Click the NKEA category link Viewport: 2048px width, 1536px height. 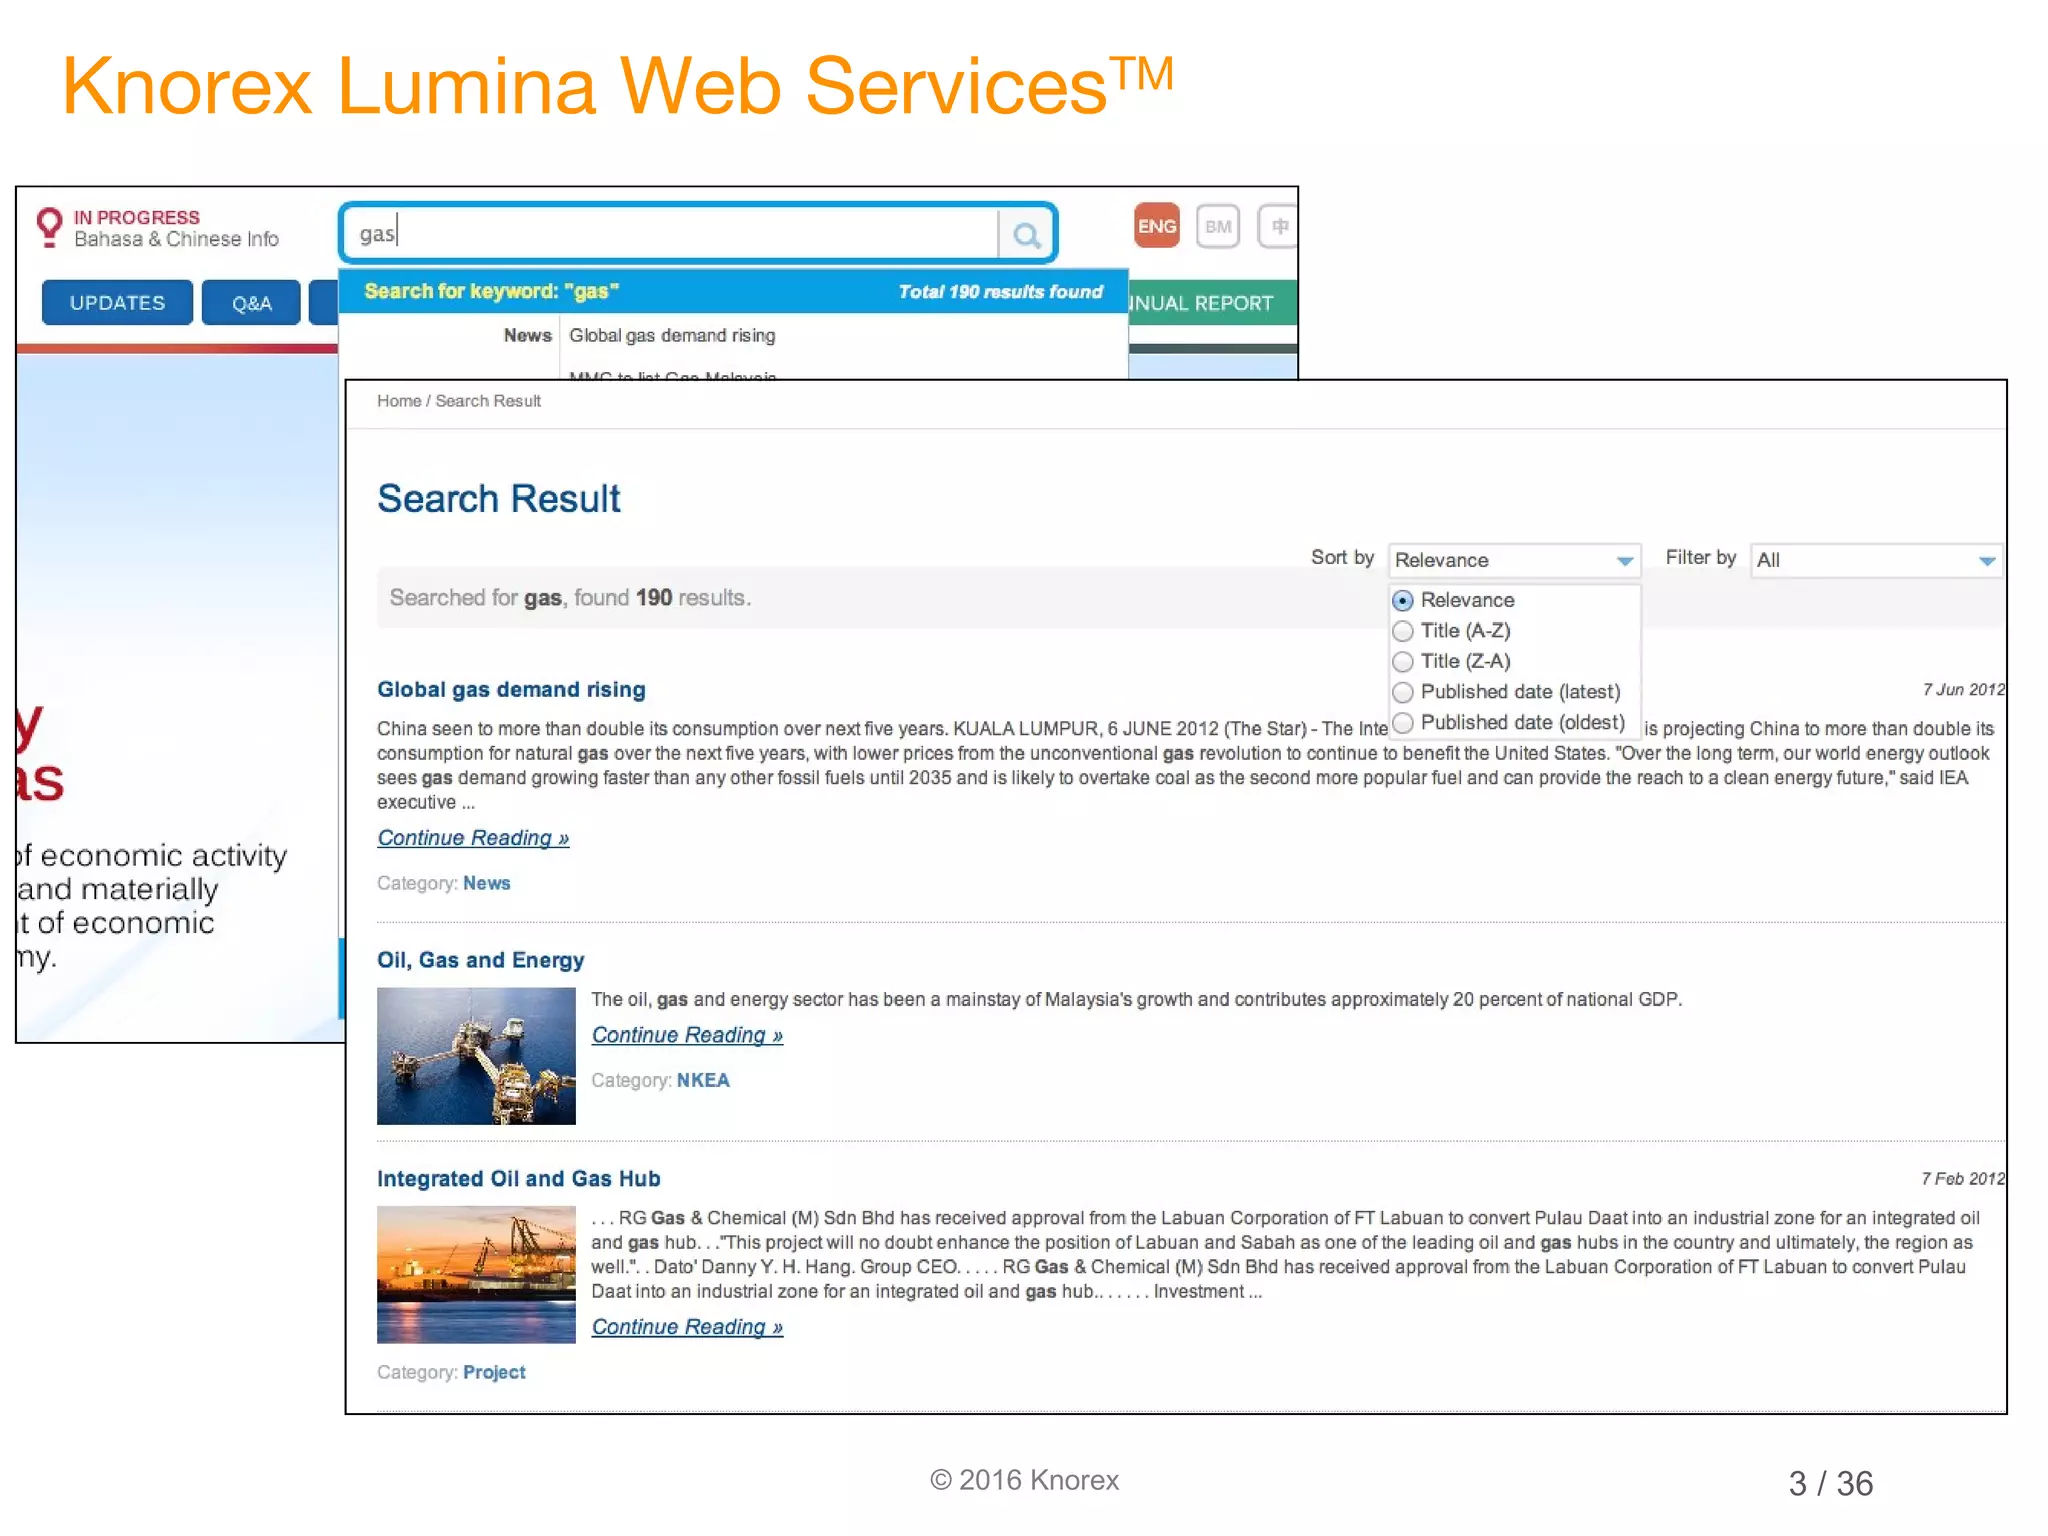click(x=703, y=1080)
